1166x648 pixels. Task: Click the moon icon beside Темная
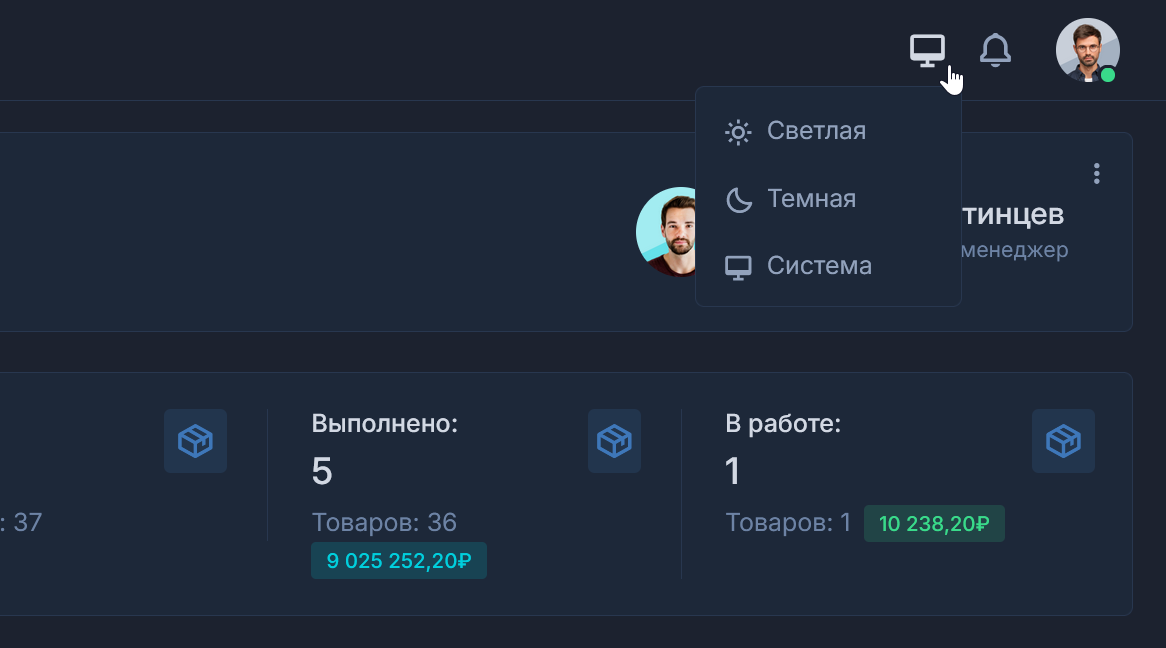coord(738,200)
